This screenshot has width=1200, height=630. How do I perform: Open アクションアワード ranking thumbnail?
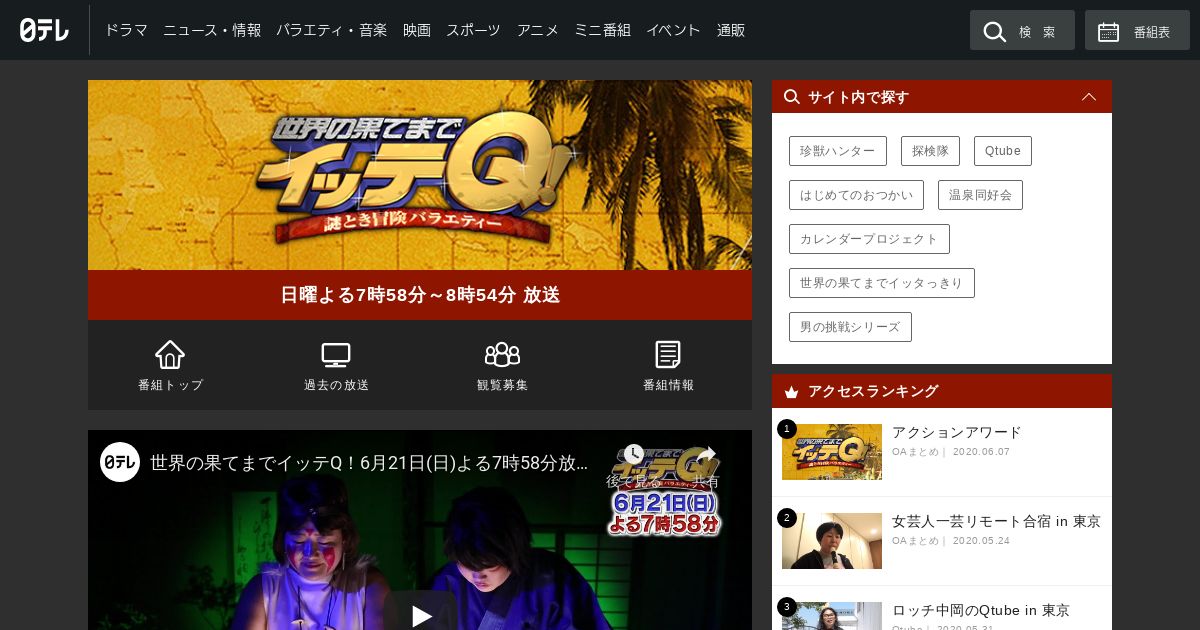click(x=832, y=452)
